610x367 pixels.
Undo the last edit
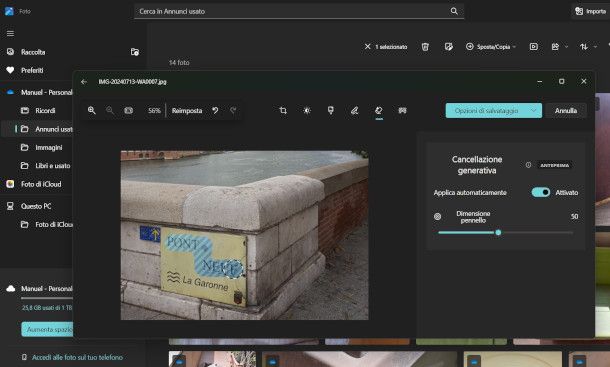coord(215,111)
